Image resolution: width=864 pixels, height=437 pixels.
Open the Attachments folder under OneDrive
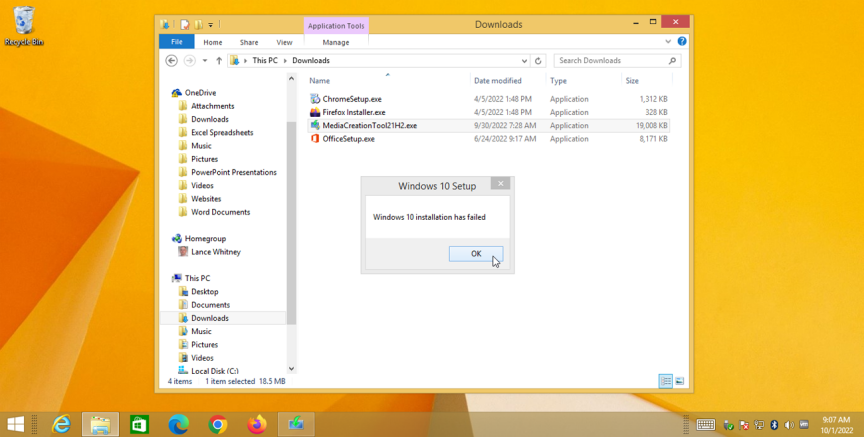213,106
